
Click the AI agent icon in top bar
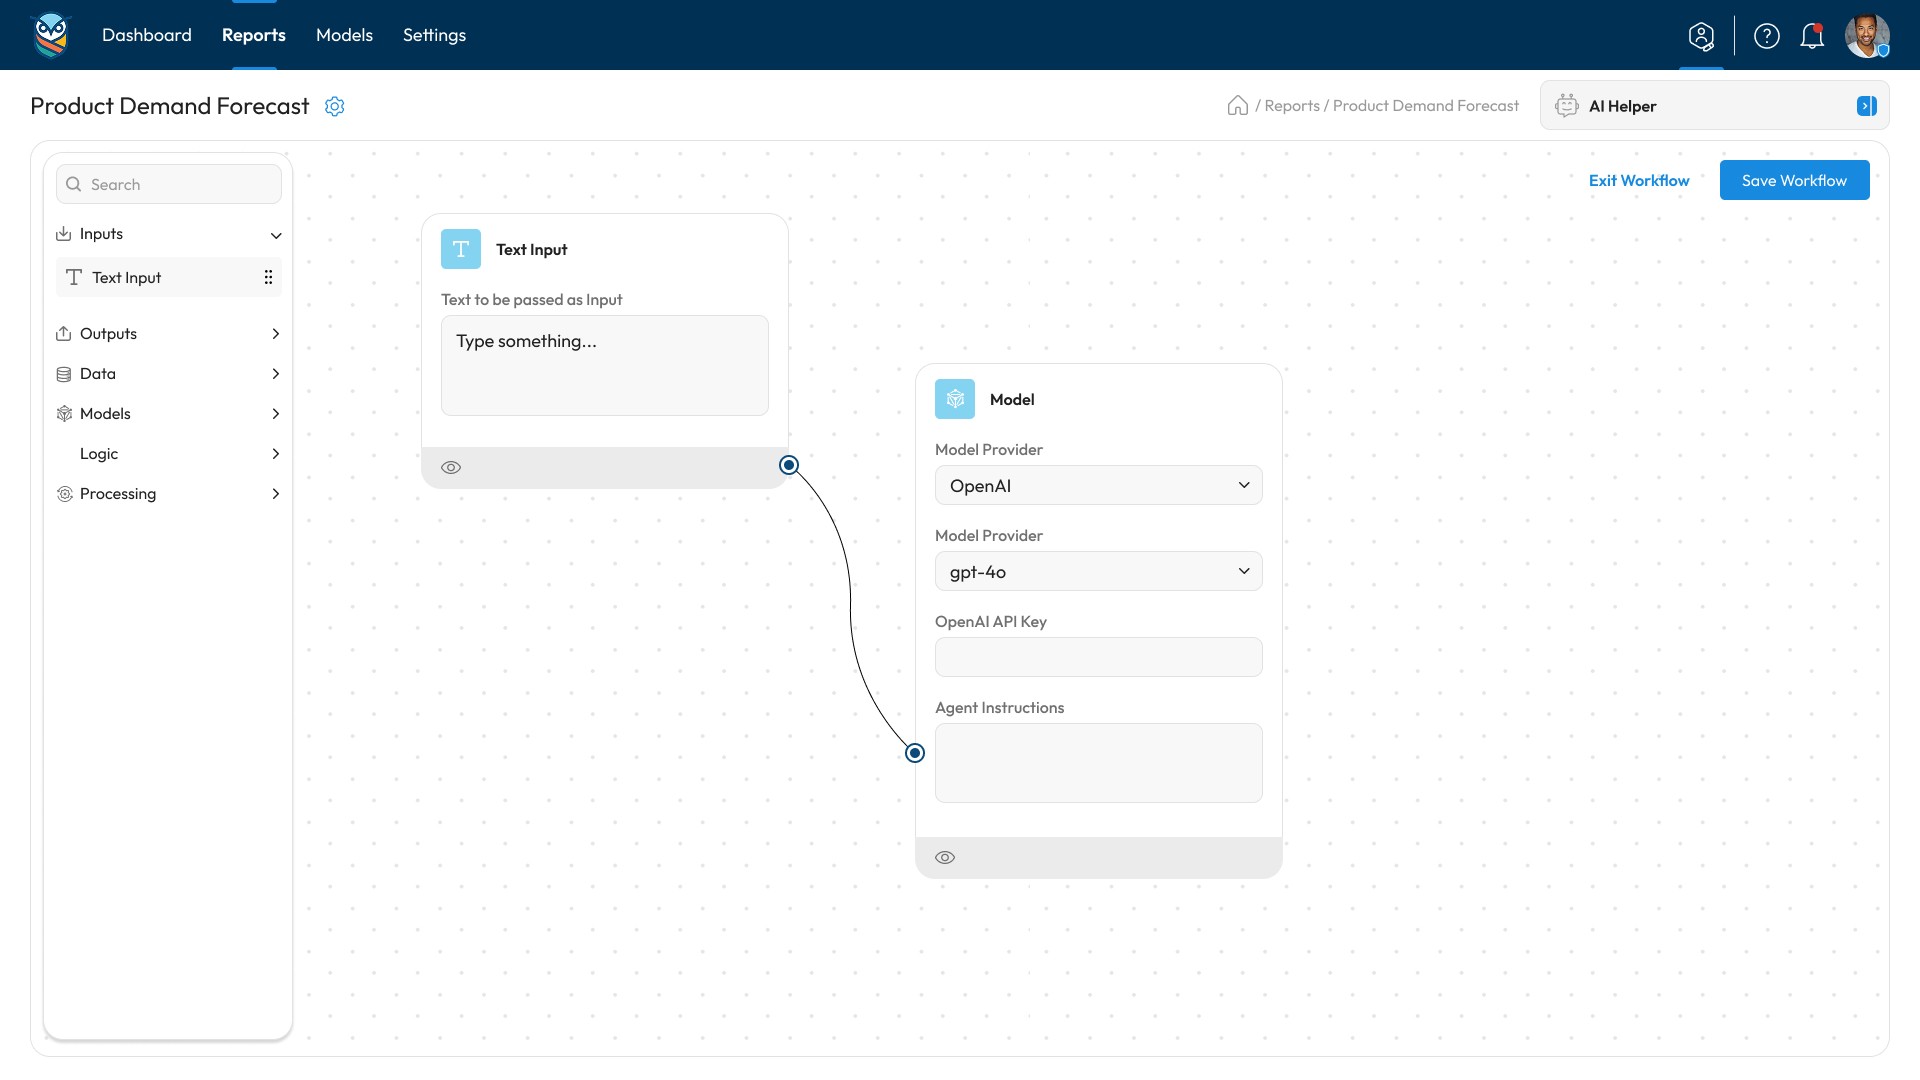(x=1701, y=36)
